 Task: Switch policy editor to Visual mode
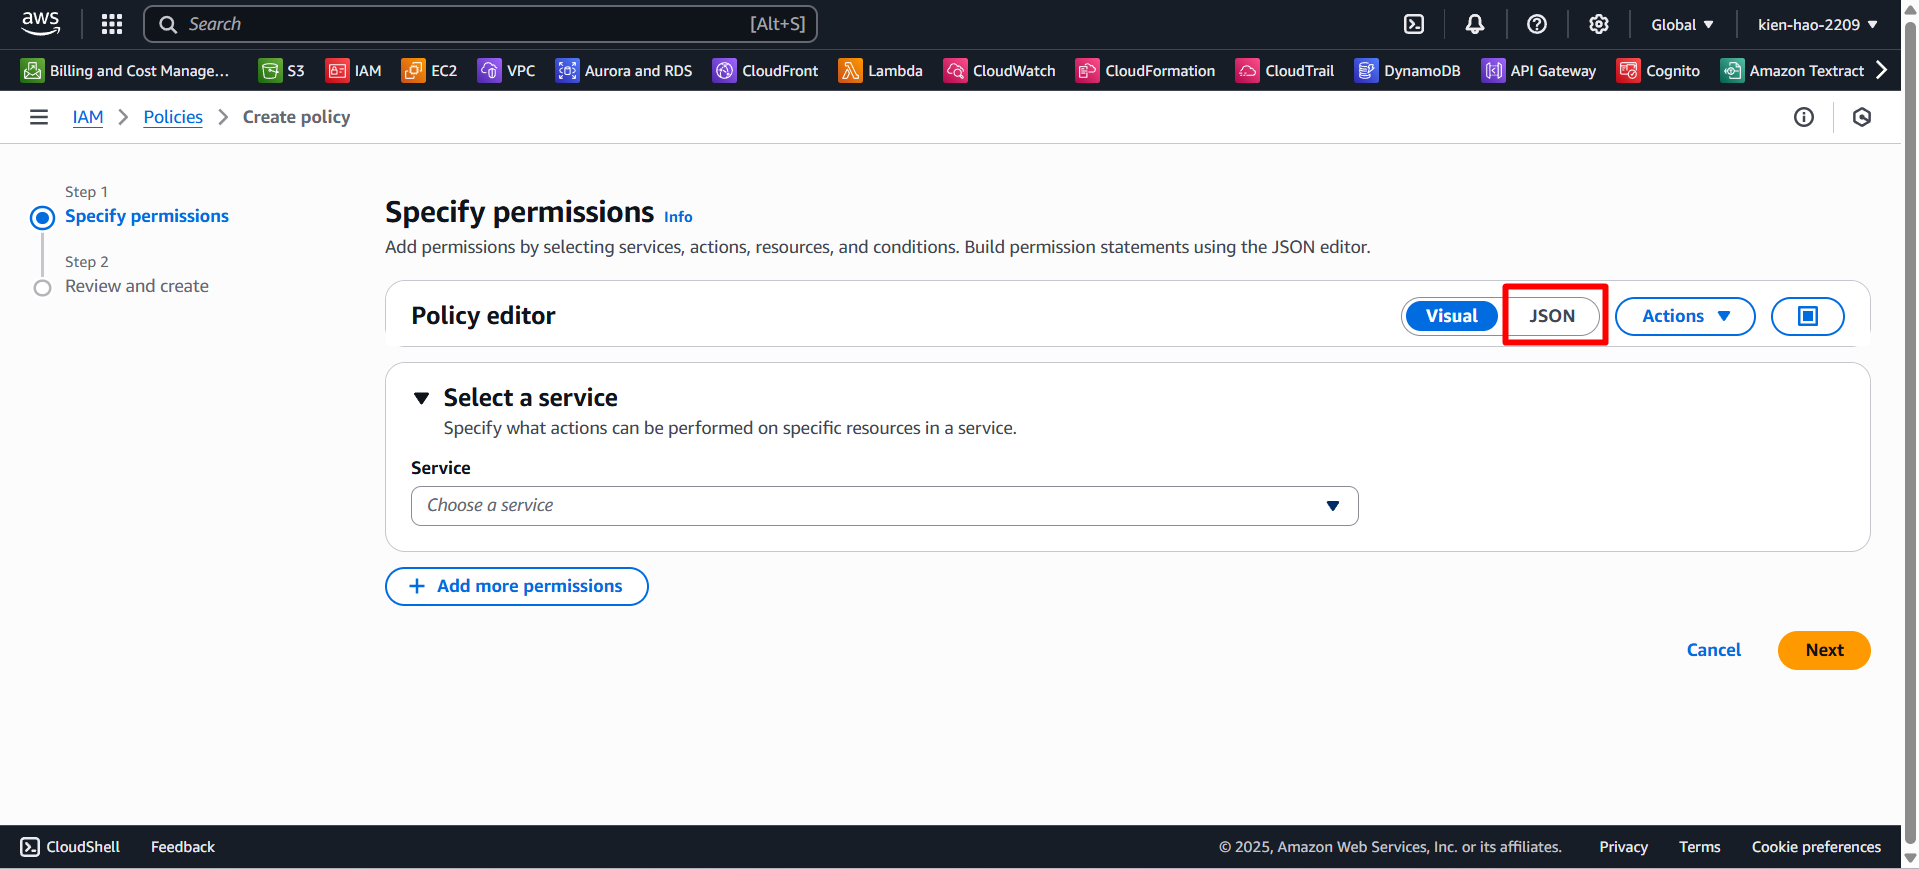tap(1451, 316)
